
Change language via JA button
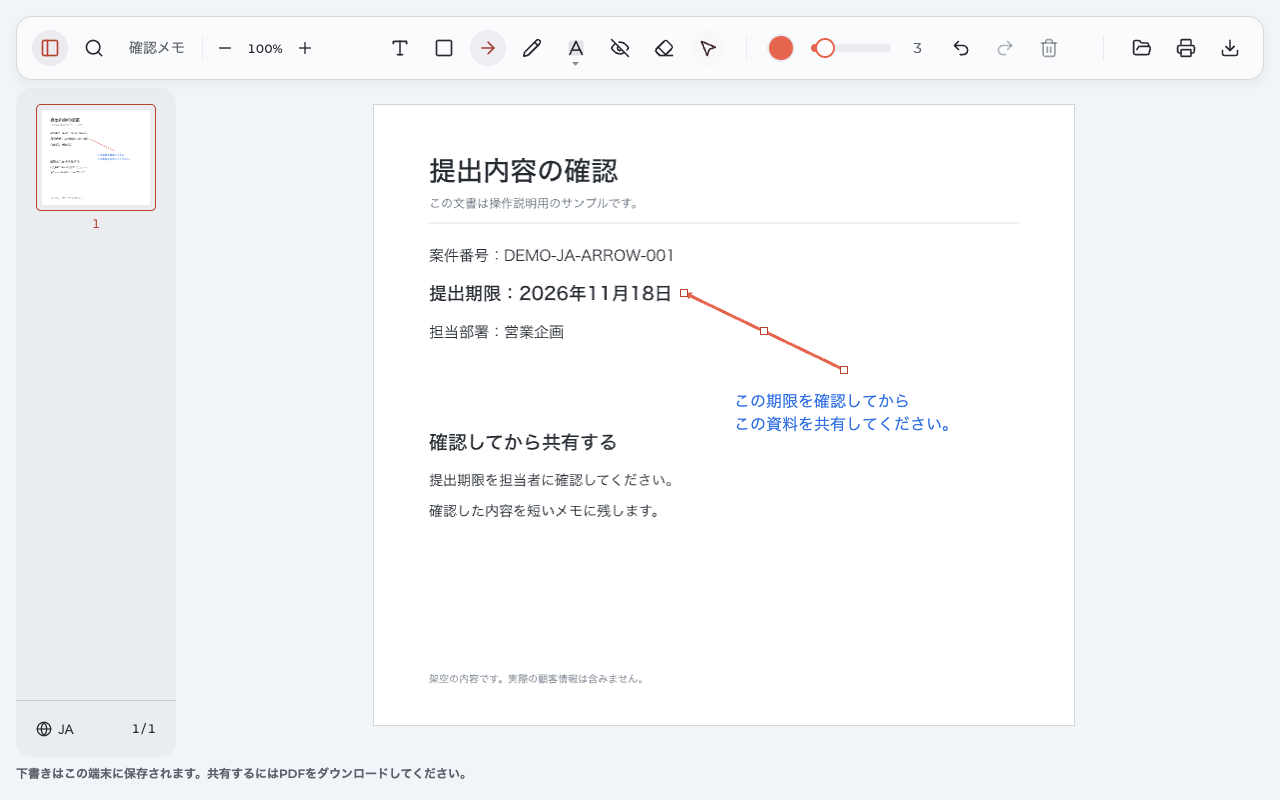coord(55,729)
